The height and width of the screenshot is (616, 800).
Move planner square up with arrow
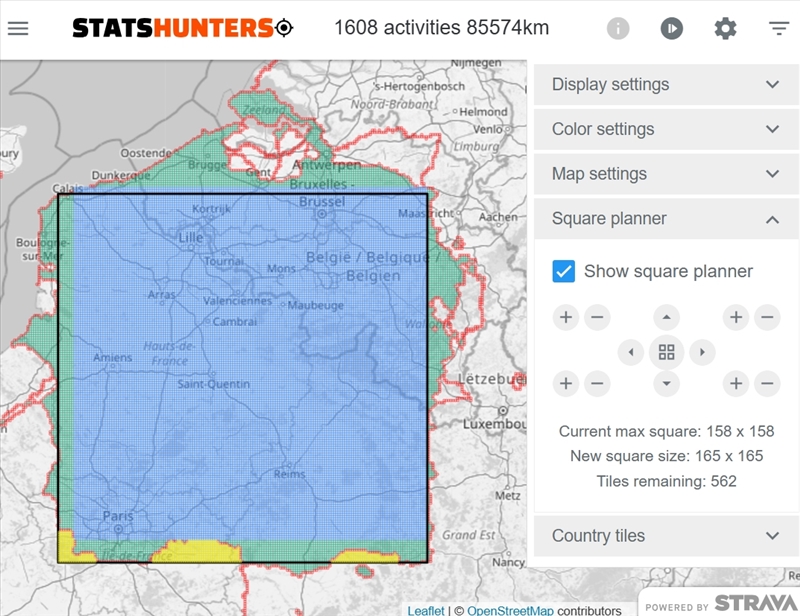click(666, 318)
